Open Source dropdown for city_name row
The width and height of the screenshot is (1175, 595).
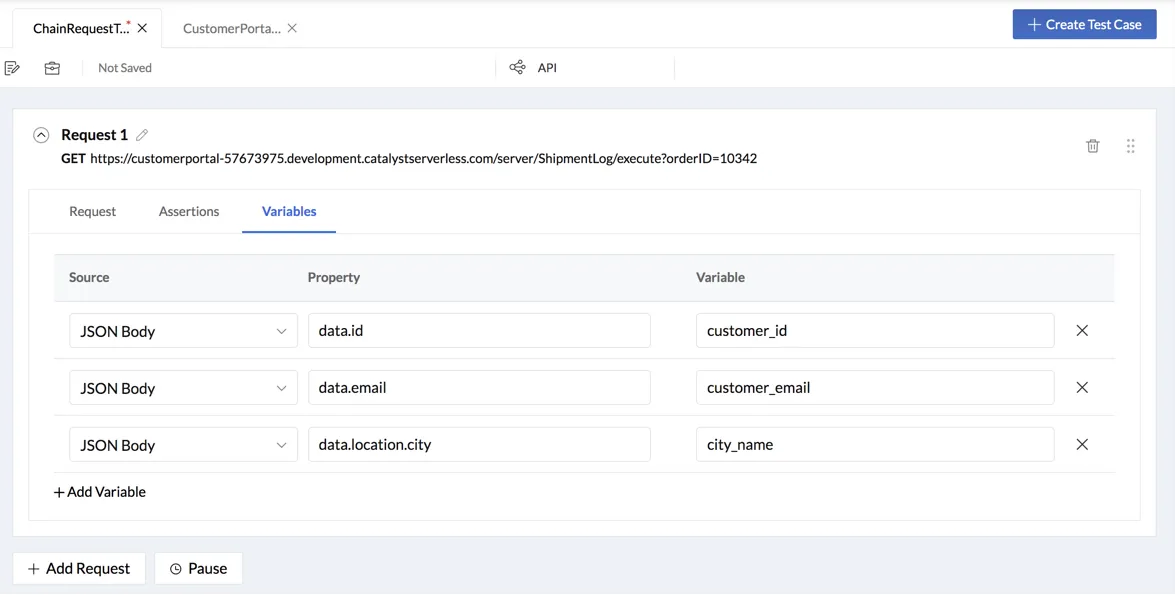[x=184, y=444]
